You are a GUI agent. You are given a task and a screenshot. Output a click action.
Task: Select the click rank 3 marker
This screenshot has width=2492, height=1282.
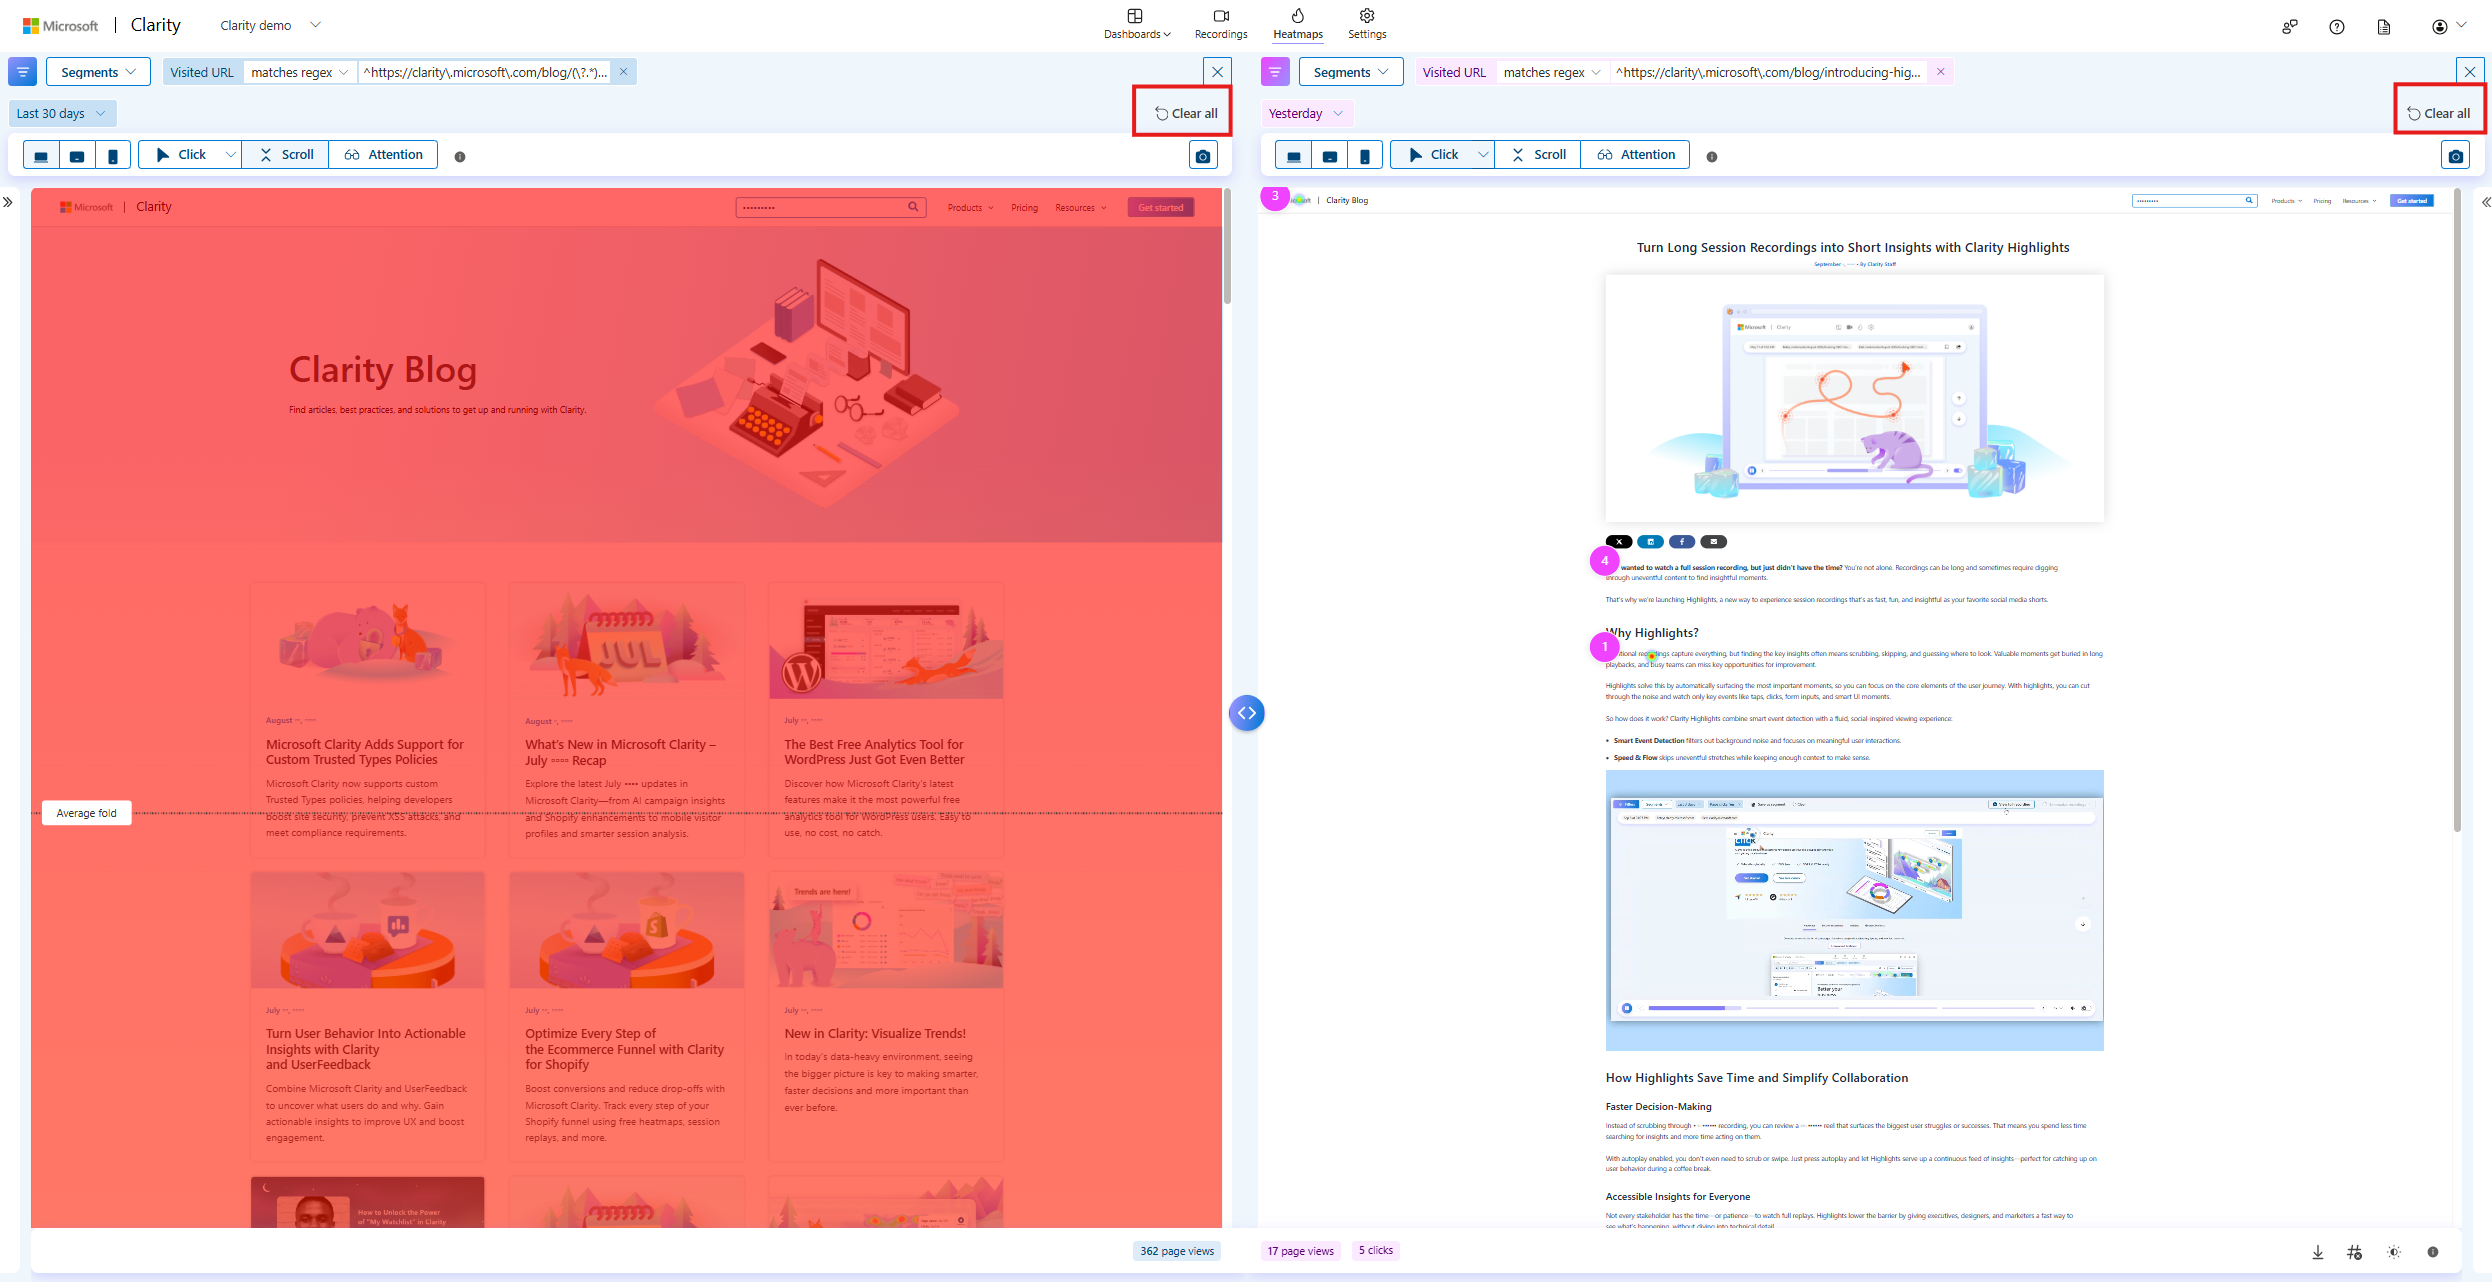(x=1275, y=196)
